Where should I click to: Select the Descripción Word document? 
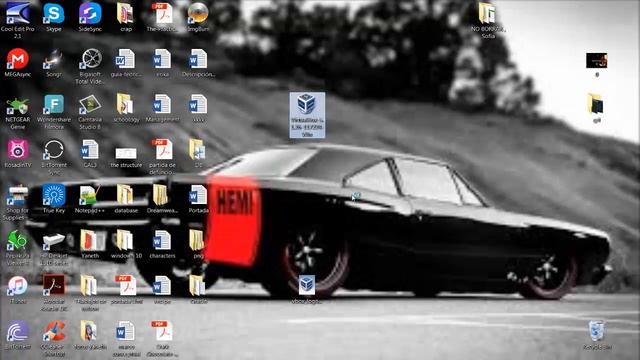[x=198, y=63]
